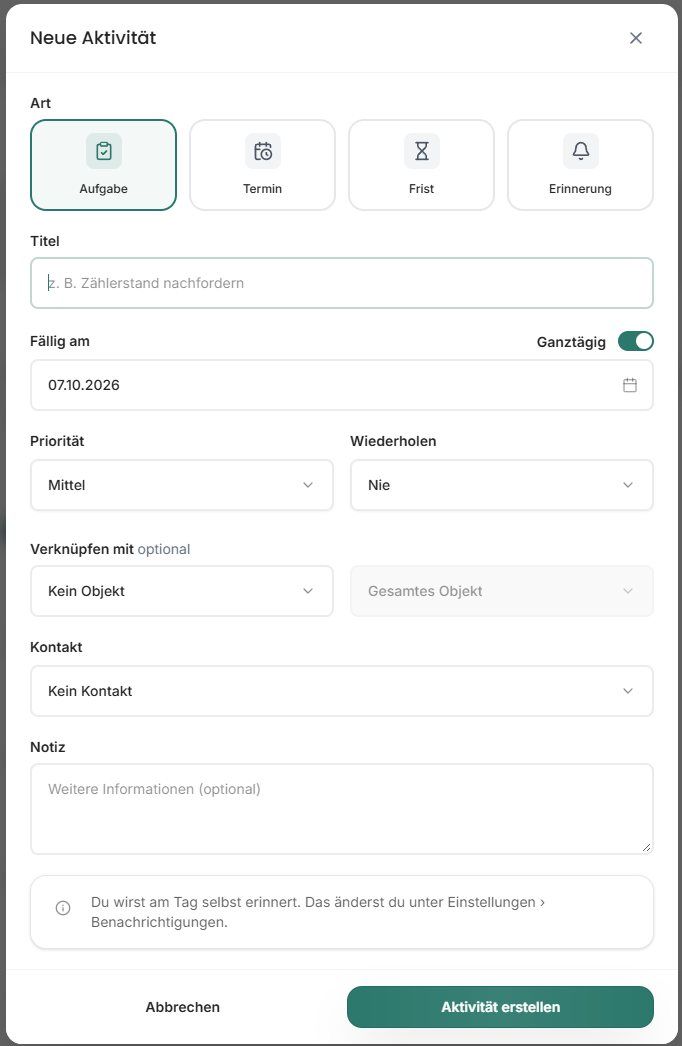The image size is (682, 1046).
Task: Click into the Notiz text area
Action: pos(342,809)
